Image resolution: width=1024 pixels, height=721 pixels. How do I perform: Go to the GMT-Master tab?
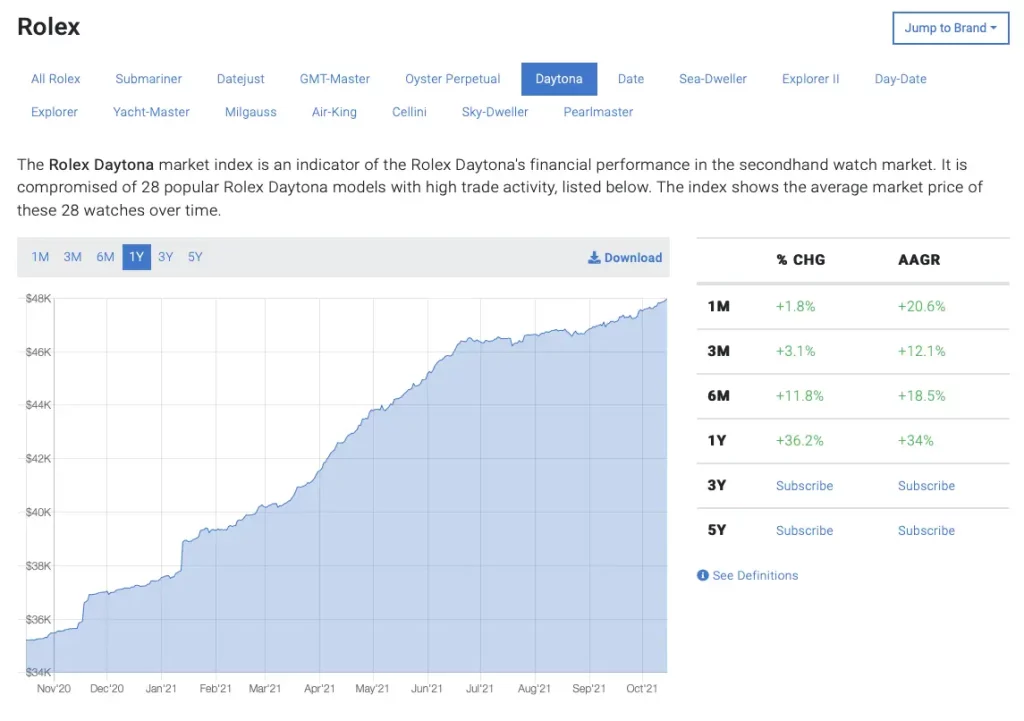(x=334, y=79)
